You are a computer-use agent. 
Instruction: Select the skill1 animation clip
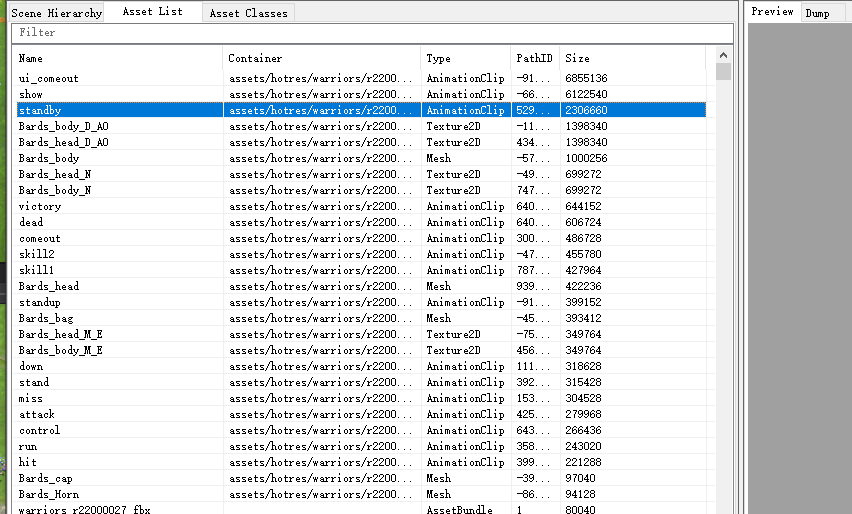click(37, 270)
